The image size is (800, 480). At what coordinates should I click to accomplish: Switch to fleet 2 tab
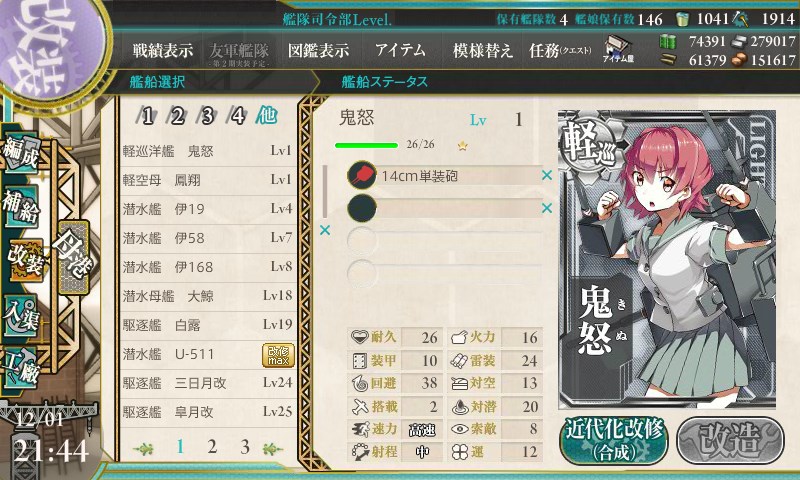click(x=177, y=116)
